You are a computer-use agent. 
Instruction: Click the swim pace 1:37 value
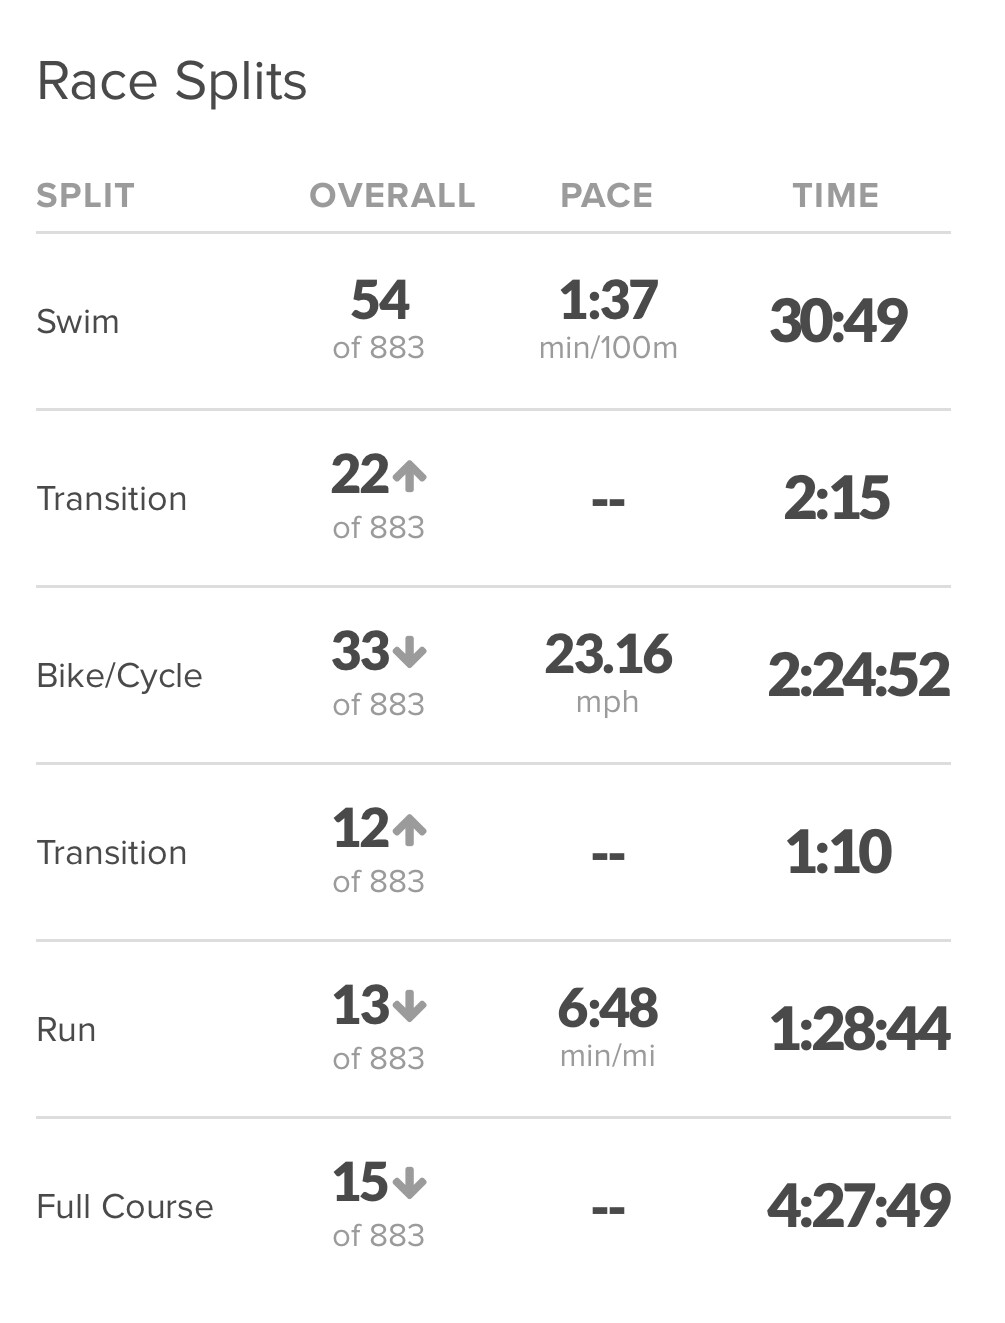click(x=608, y=301)
